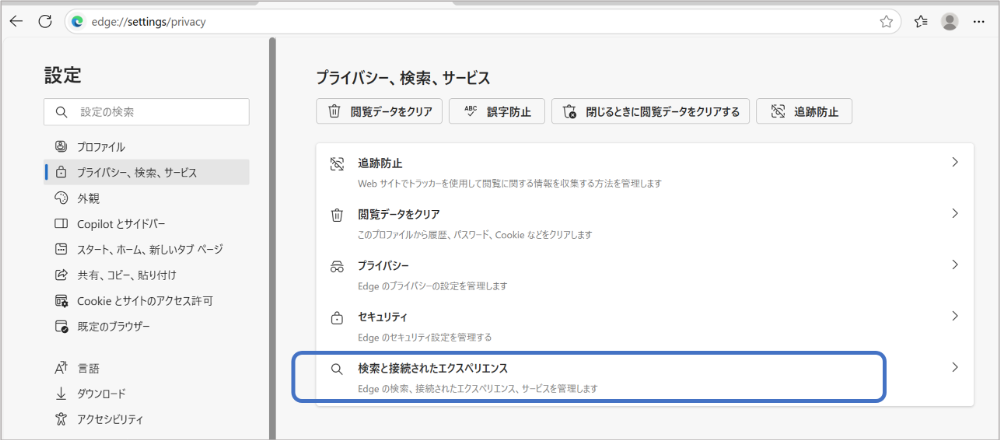Go to 外観 settings
The height and width of the screenshot is (440, 1000).
pyautogui.click(x=147, y=198)
